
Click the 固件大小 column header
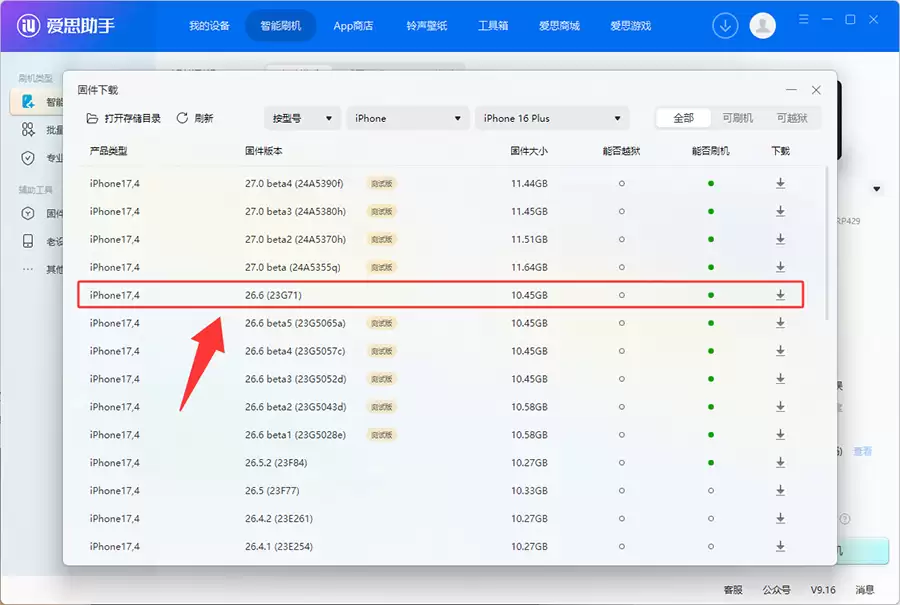[529, 151]
